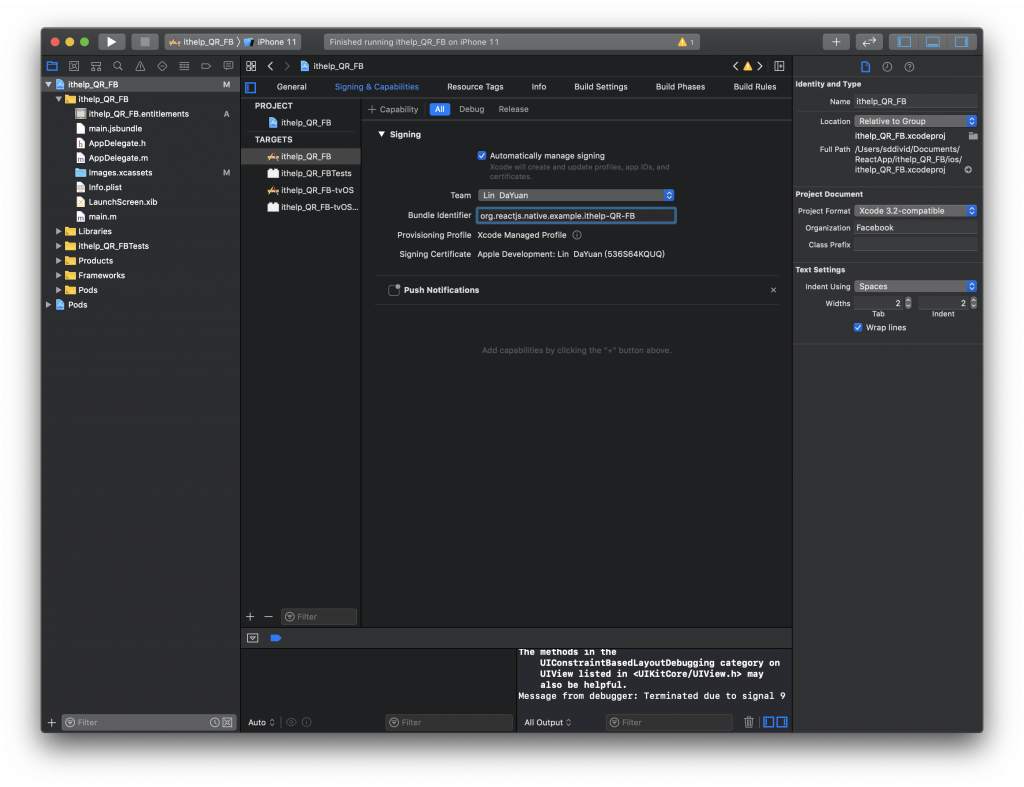
Task: Show only the console pane
Action: point(782,722)
